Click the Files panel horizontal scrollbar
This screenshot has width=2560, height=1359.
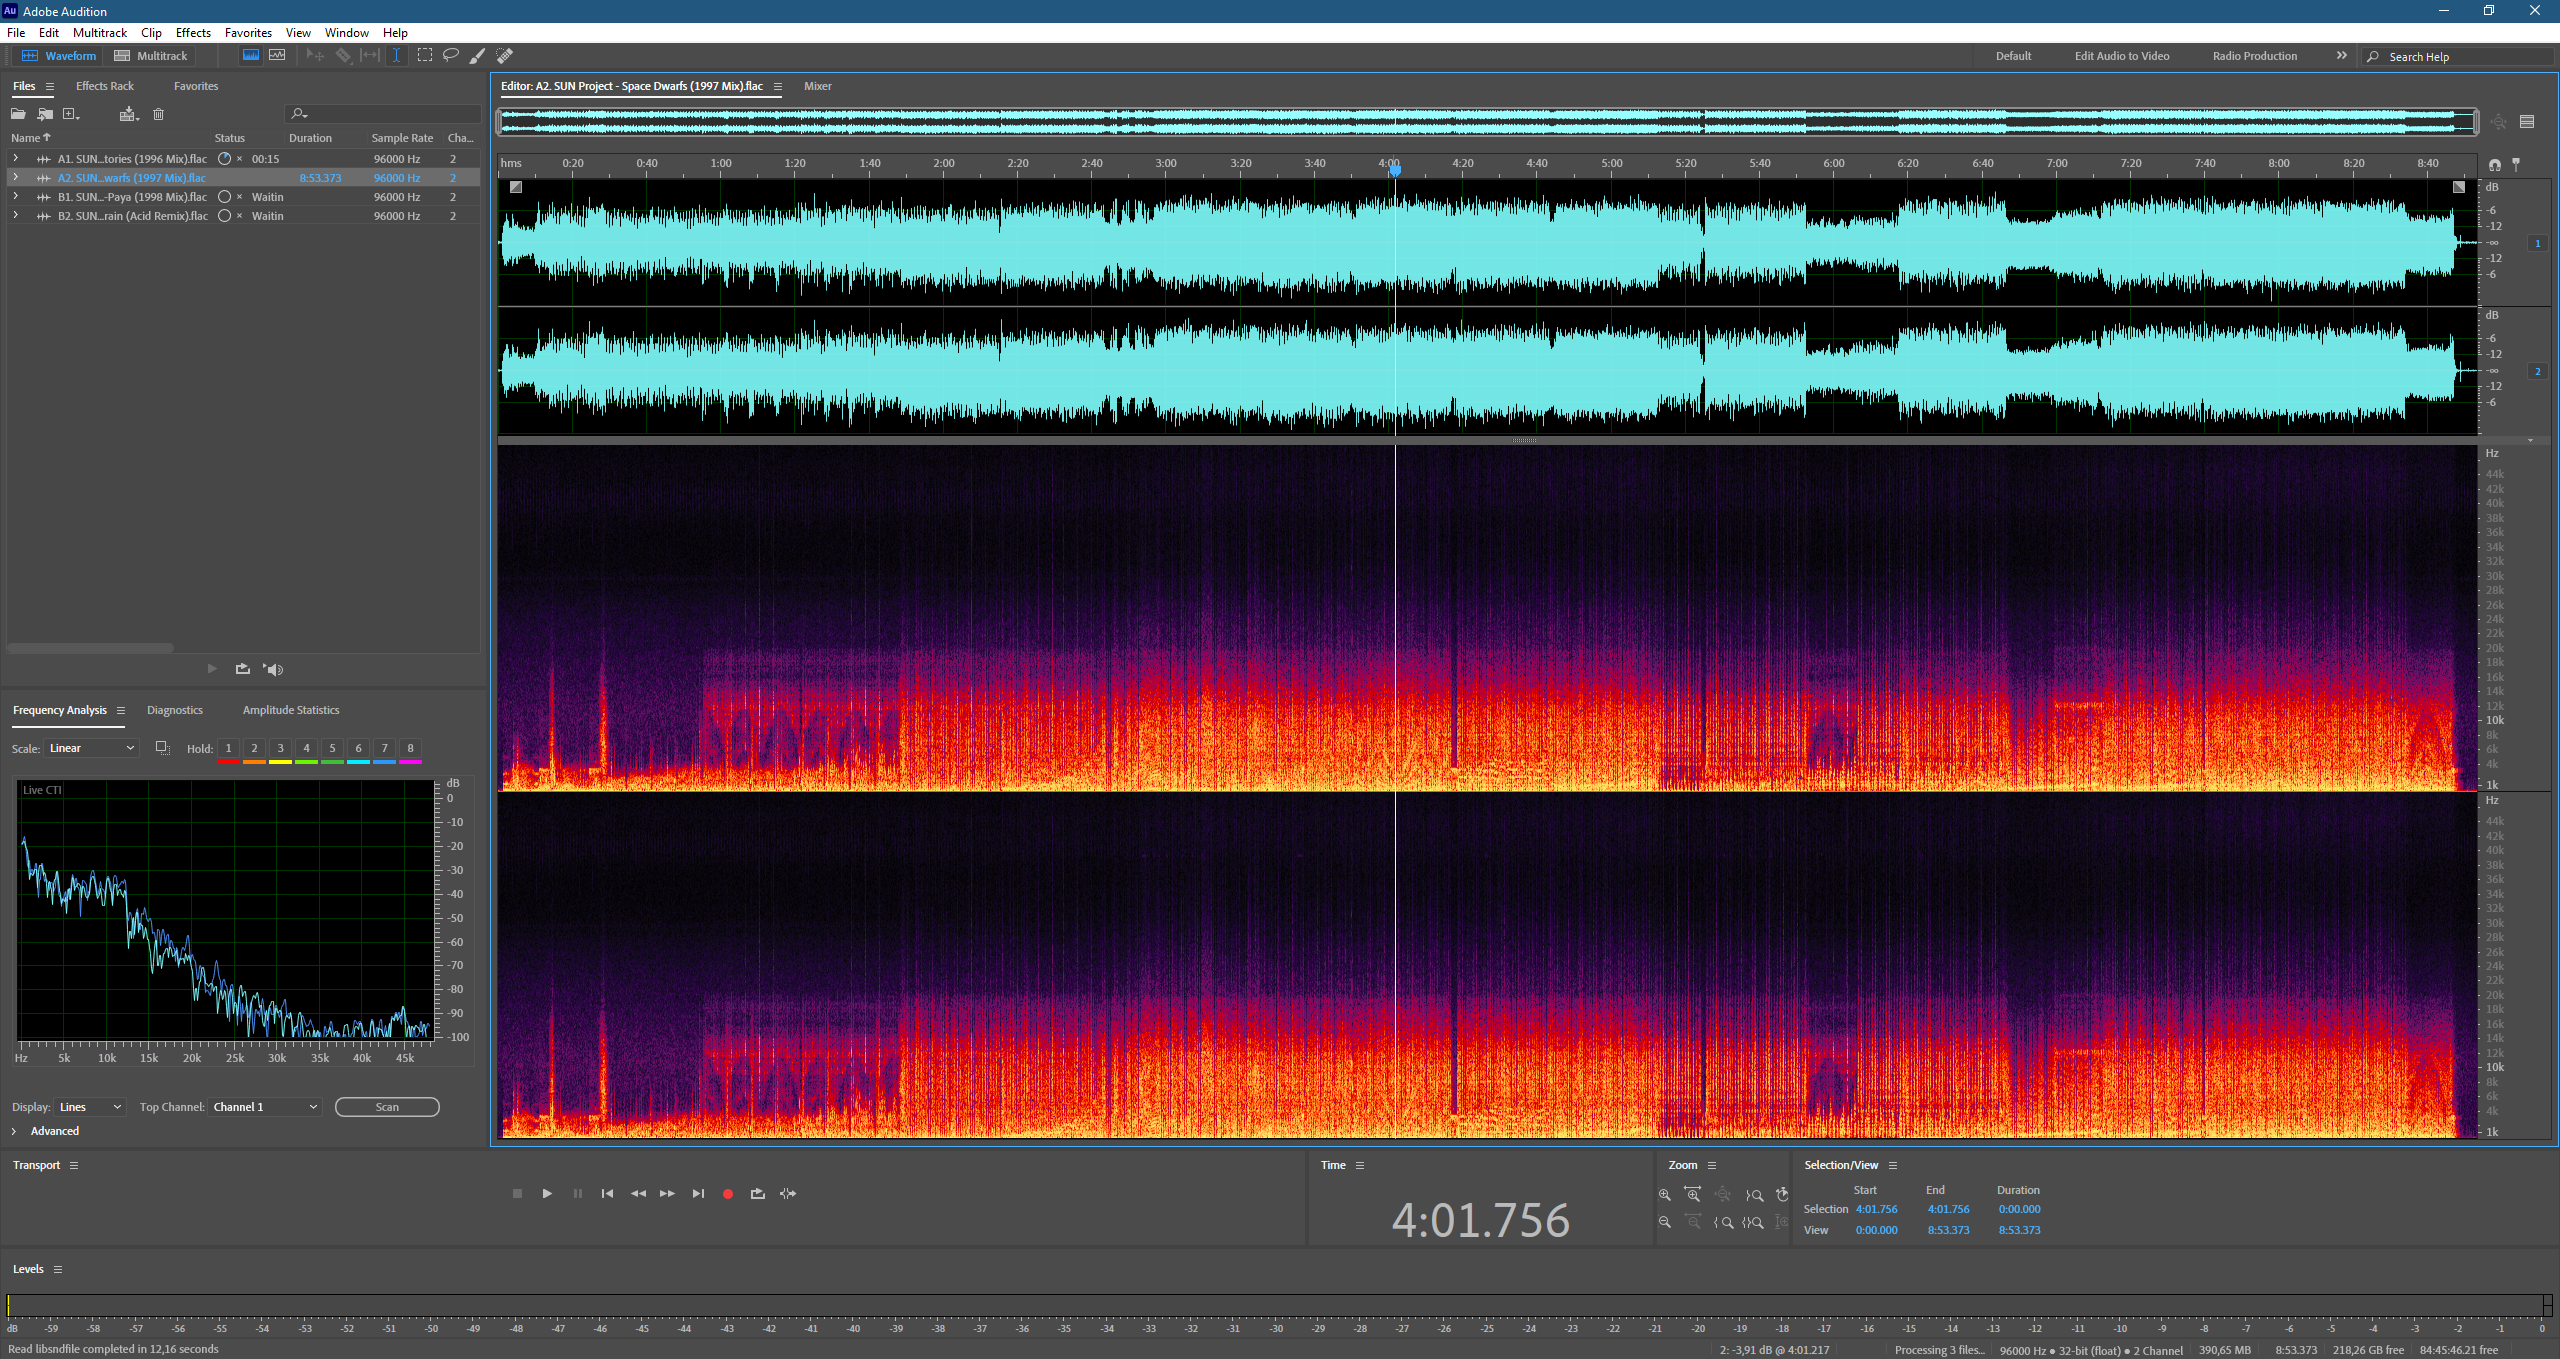[x=90, y=648]
